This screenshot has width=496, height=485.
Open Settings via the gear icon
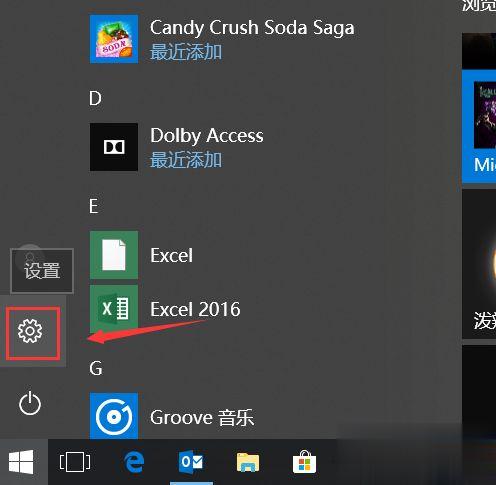pyautogui.click(x=30, y=331)
